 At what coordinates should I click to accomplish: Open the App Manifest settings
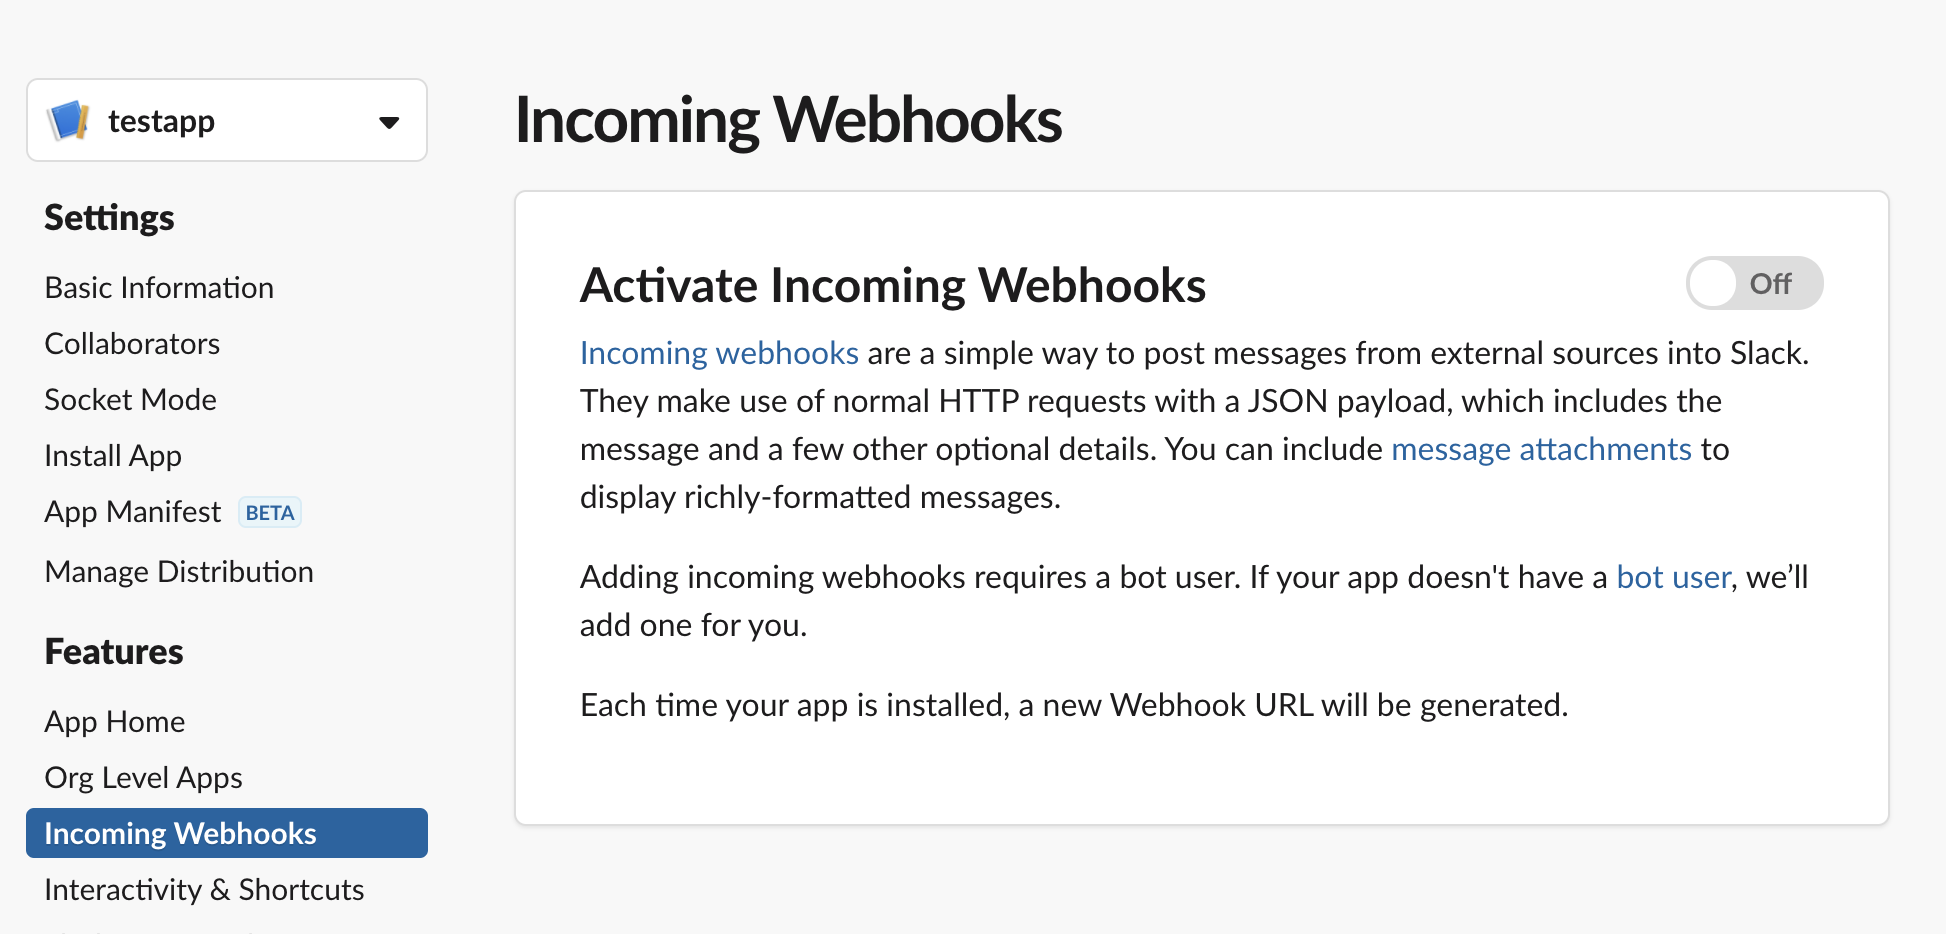click(132, 512)
